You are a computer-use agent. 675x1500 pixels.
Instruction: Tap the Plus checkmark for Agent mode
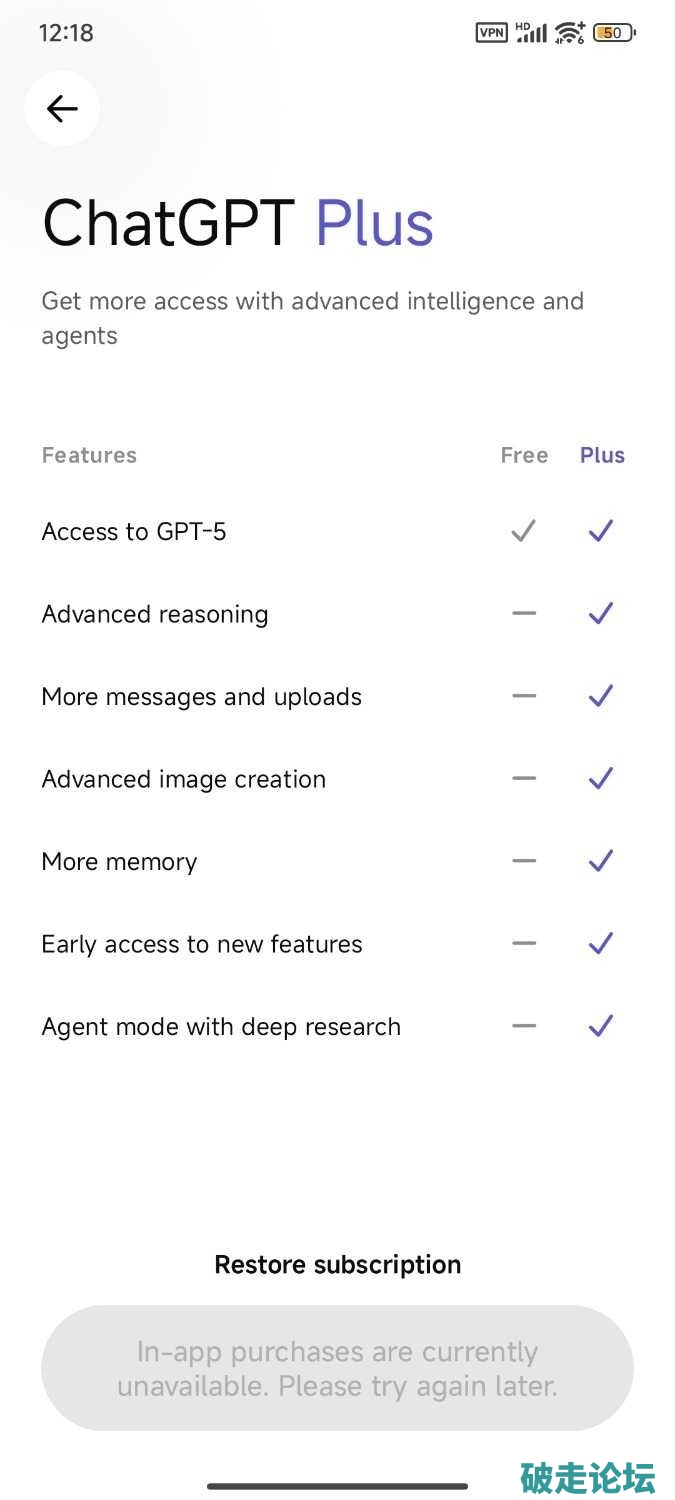pyautogui.click(x=601, y=1026)
